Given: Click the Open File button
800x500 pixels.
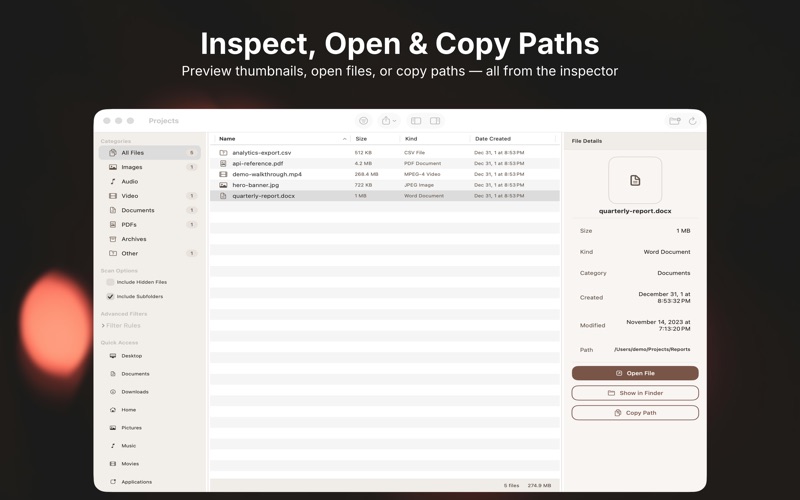Looking at the screenshot, I should tap(635, 373).
